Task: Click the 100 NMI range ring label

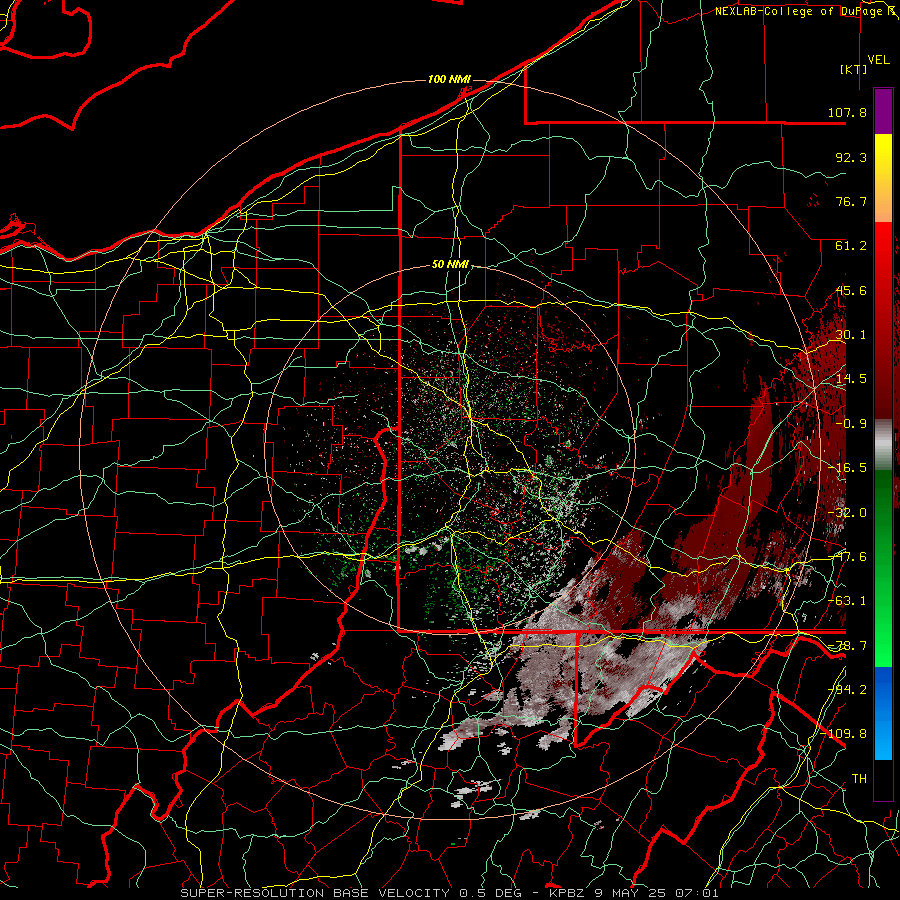Action: click(449, 79)
